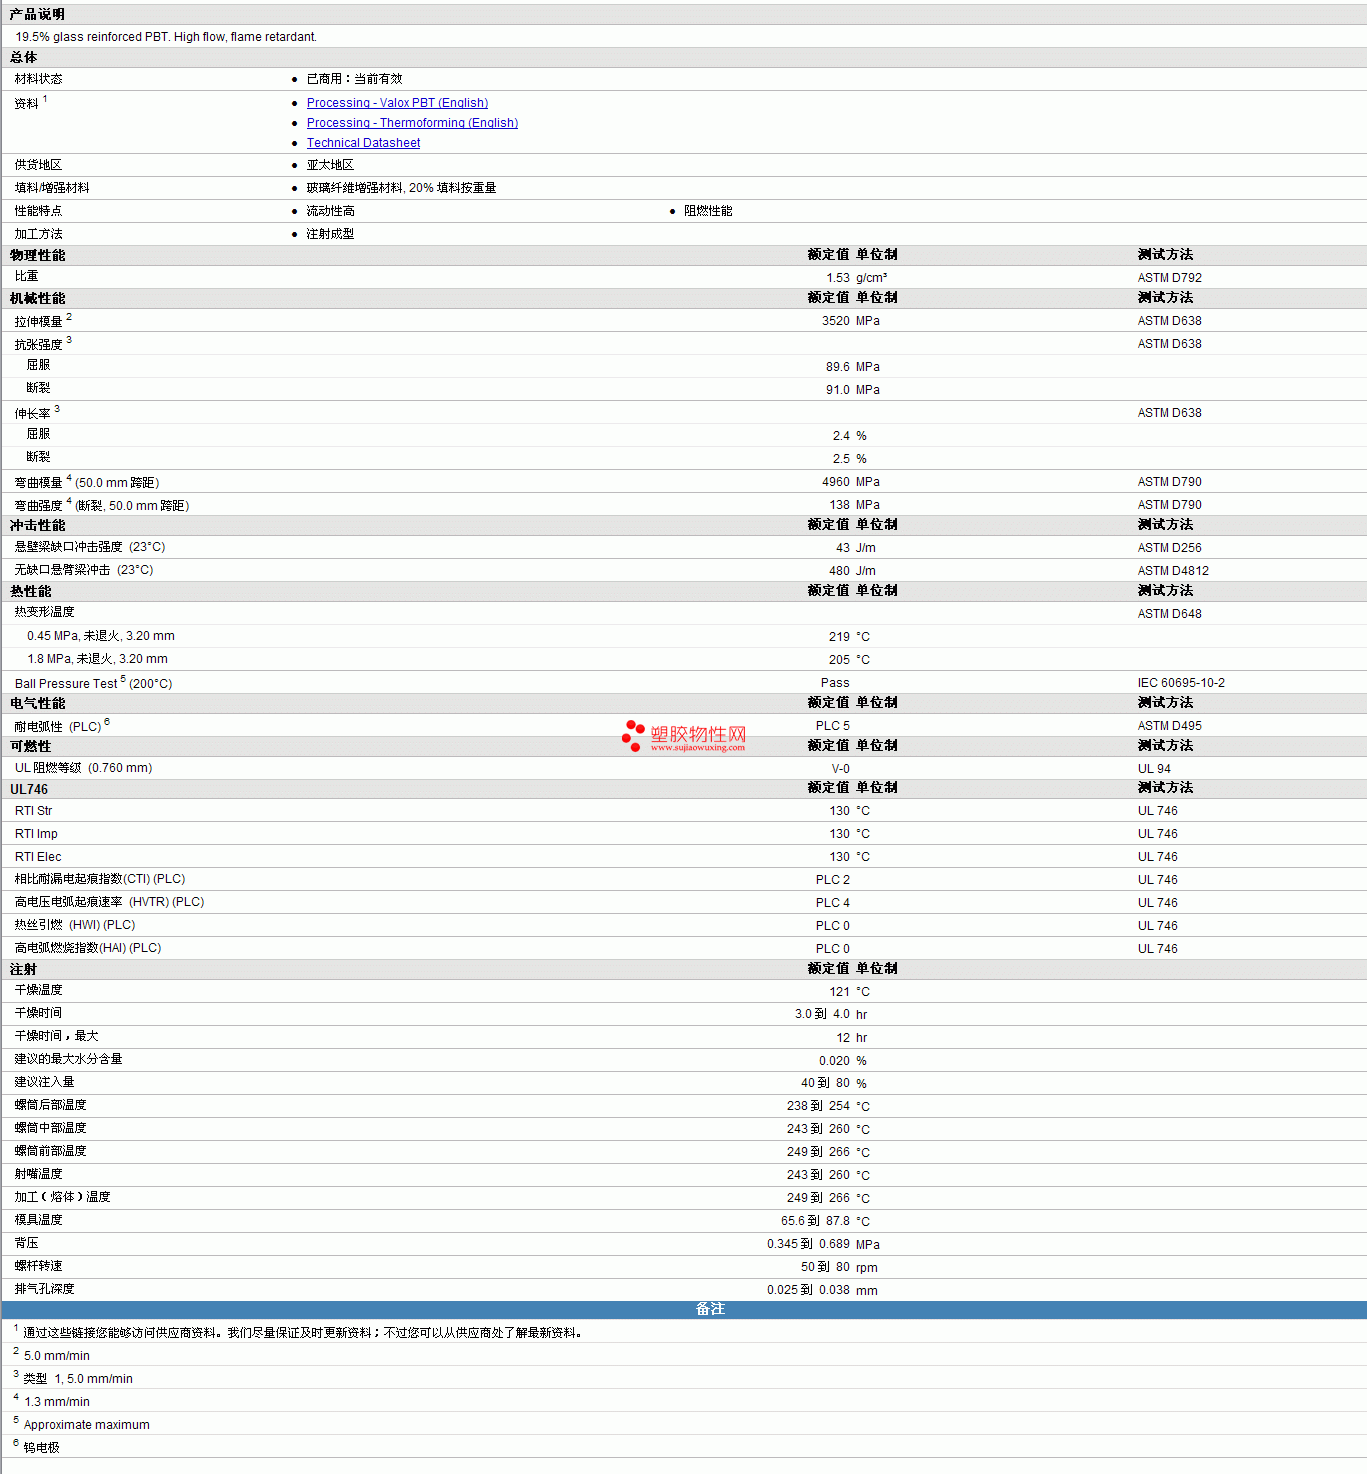The width and height of the screenshot is (1367, 1474).
Task: Click the 3520 tensile modulus value
Action: [x=836, y=321]
